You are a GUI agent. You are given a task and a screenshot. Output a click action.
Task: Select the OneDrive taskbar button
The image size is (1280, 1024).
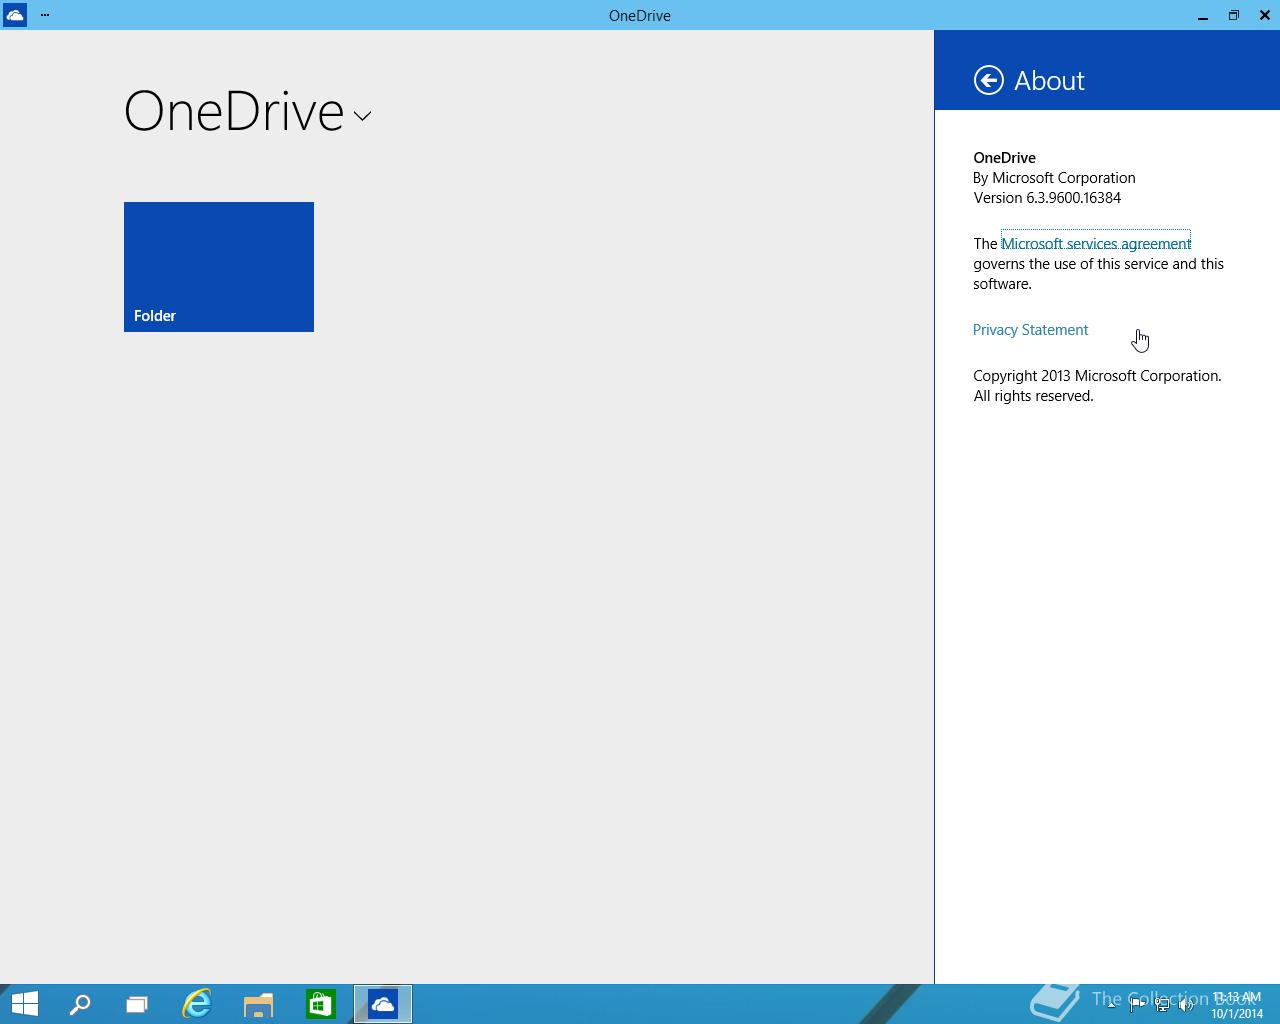pyautogui.click(x=383, y=1004)
